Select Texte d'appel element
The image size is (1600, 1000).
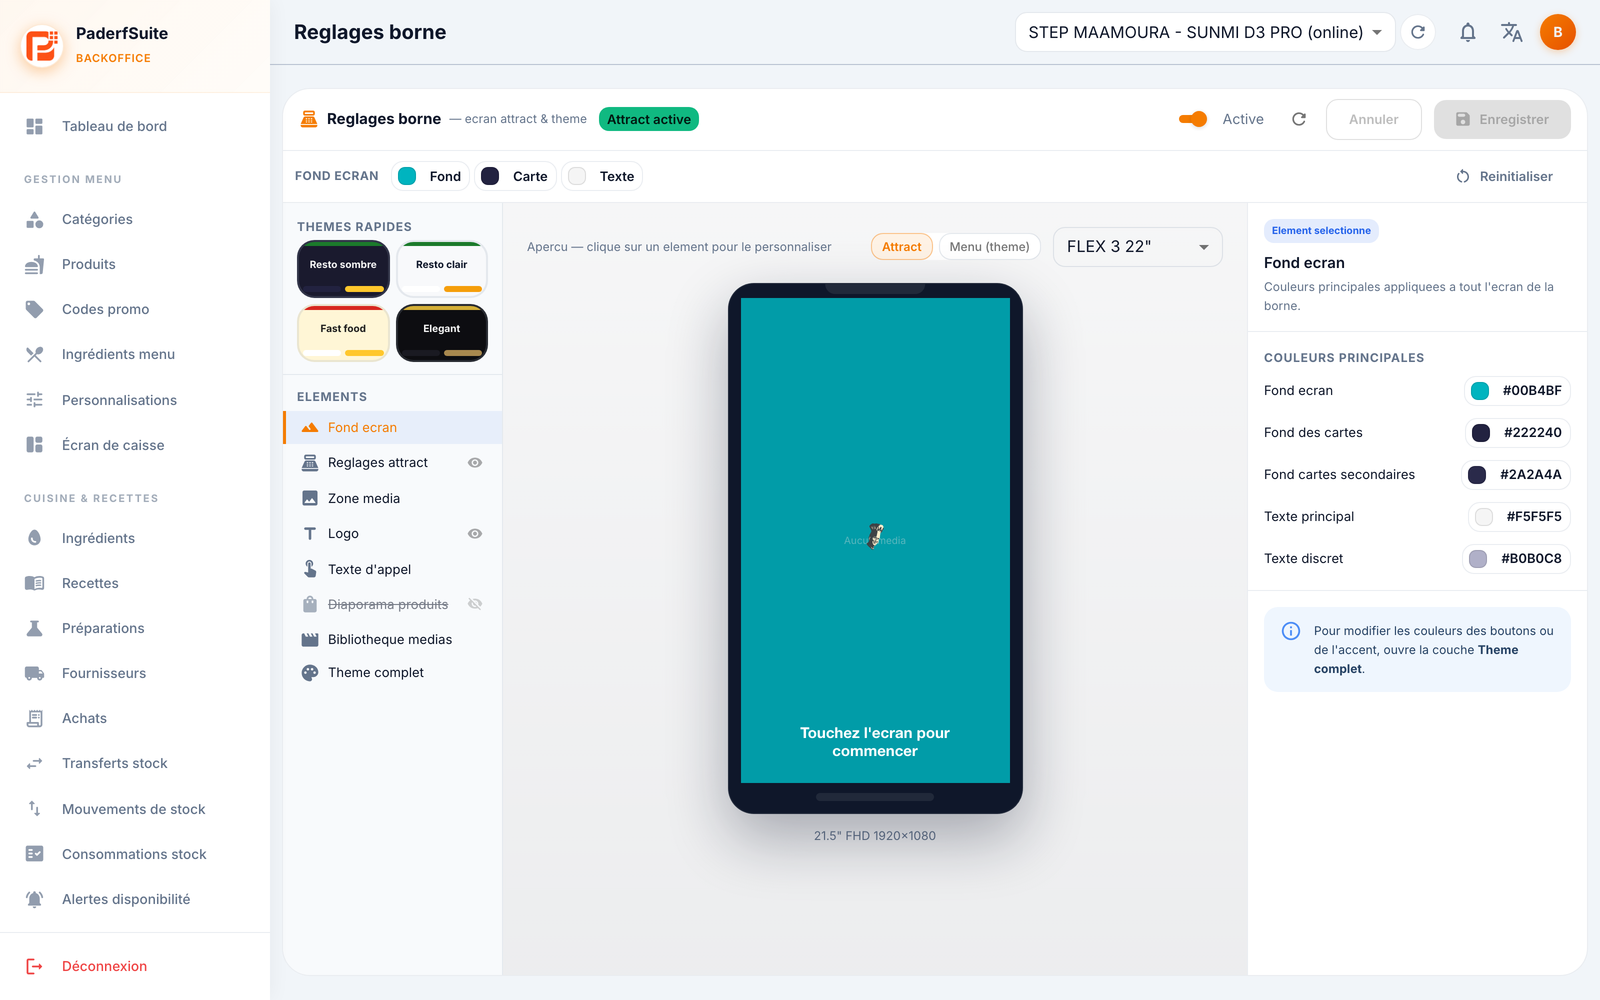393,569
